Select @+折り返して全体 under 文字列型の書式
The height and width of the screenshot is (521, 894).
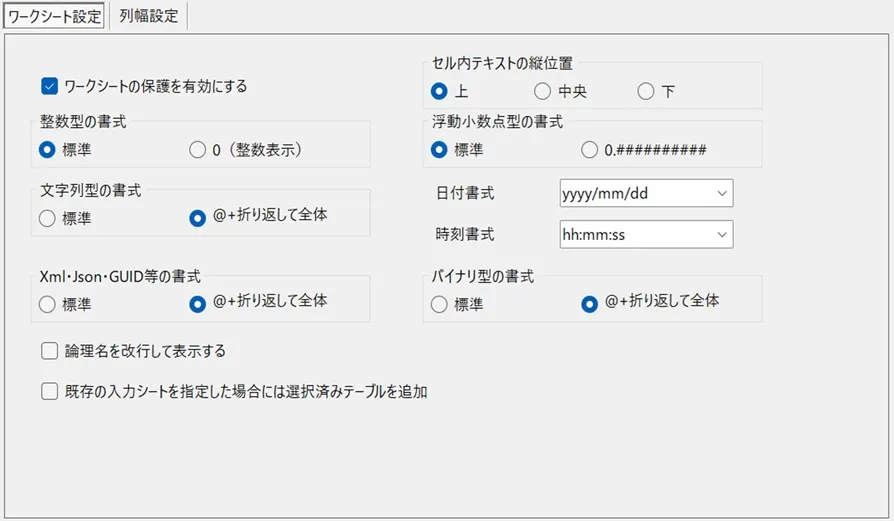[197, 218]
